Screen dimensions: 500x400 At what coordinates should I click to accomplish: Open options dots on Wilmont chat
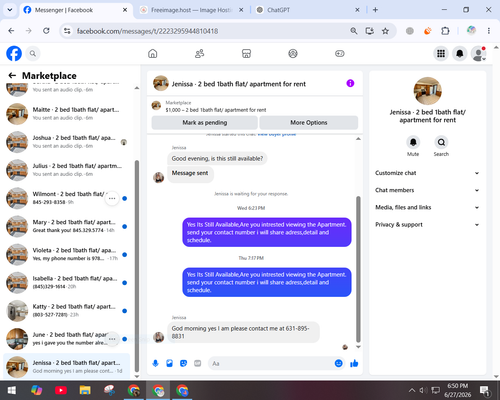click(112, 198)
